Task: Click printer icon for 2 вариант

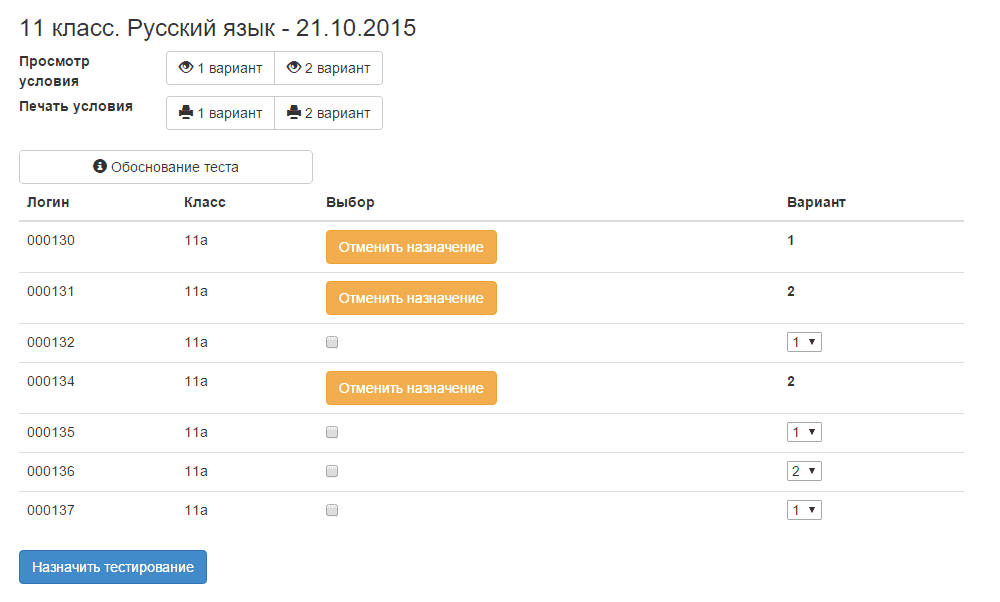Action: click(294, 113)
